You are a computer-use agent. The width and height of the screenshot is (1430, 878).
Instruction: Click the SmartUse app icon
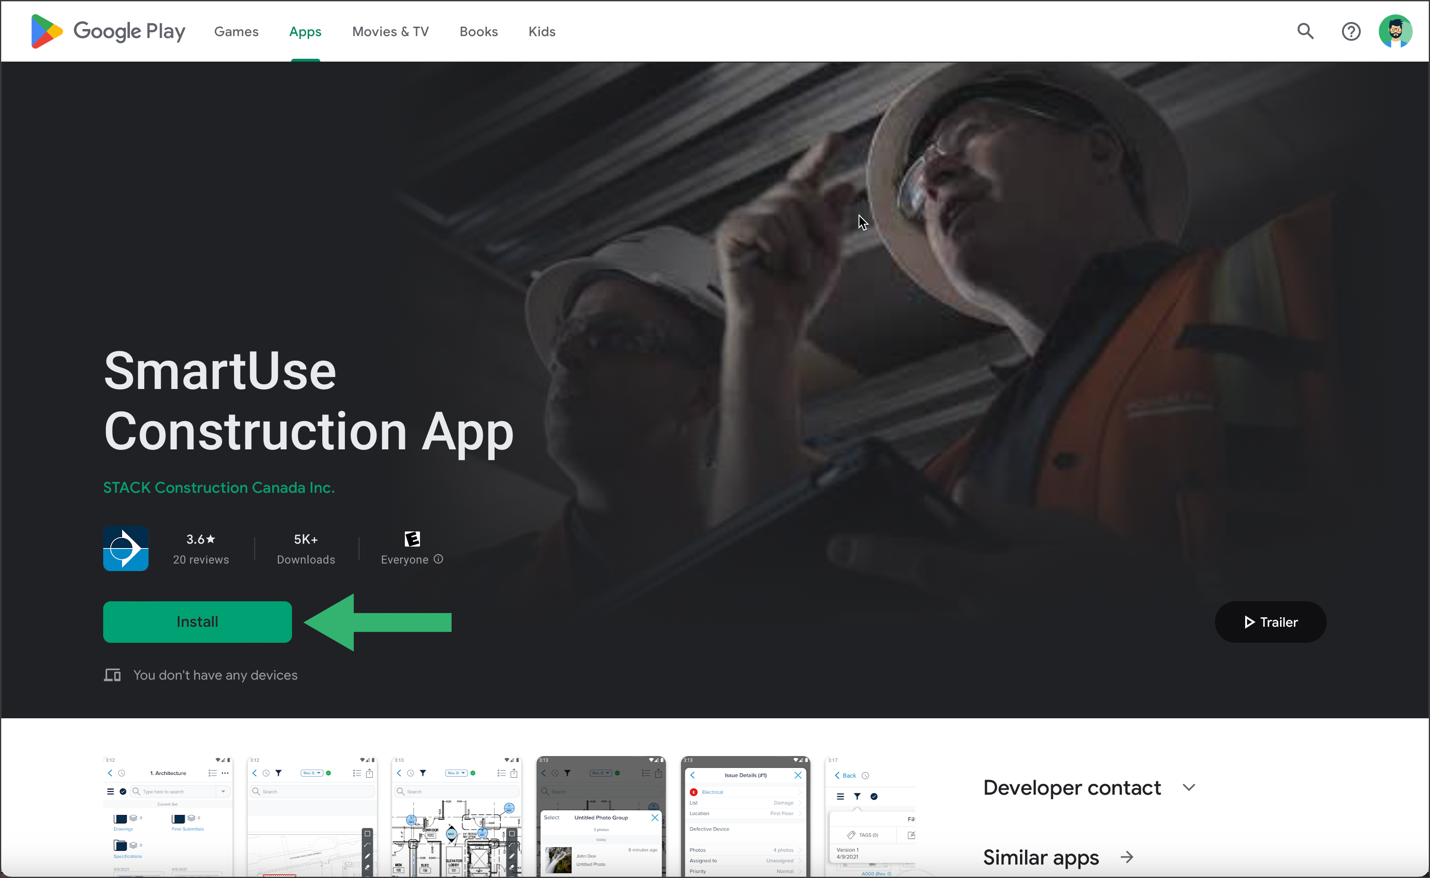pyautogui.click(x=126, y=548)
